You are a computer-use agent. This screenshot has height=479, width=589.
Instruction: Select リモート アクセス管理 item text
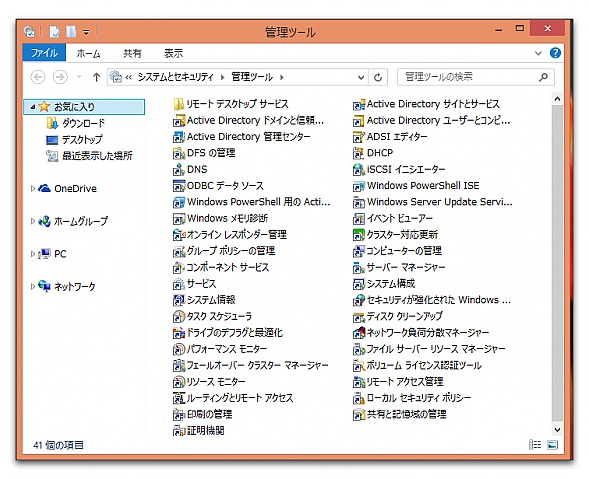point(405,382)
